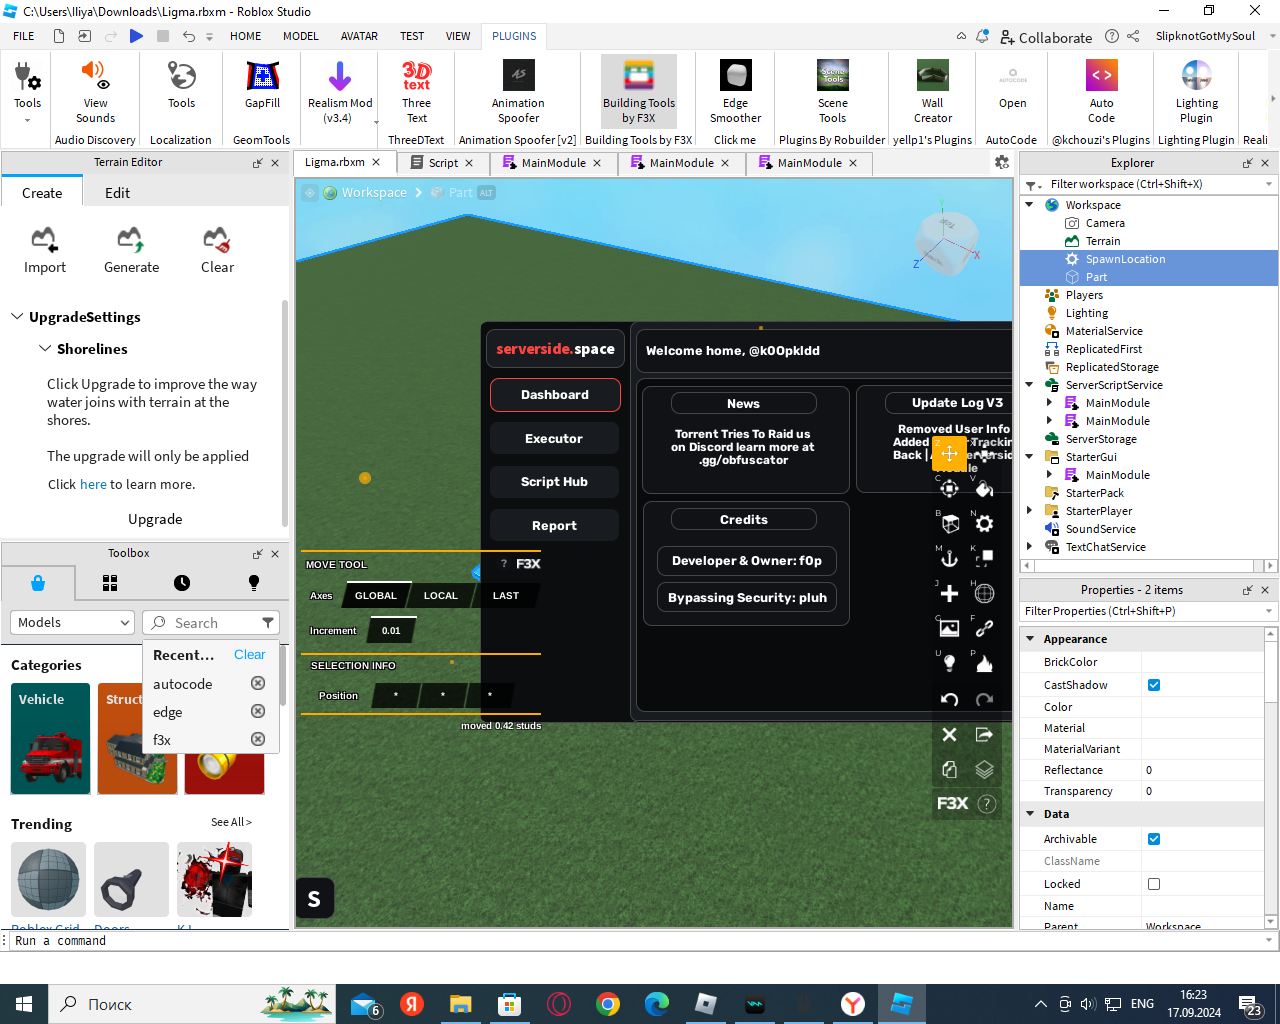This screenshot has width=1280, height=1024.
Task: Launch the Realism Mod plugin
Action: (340, 91)
